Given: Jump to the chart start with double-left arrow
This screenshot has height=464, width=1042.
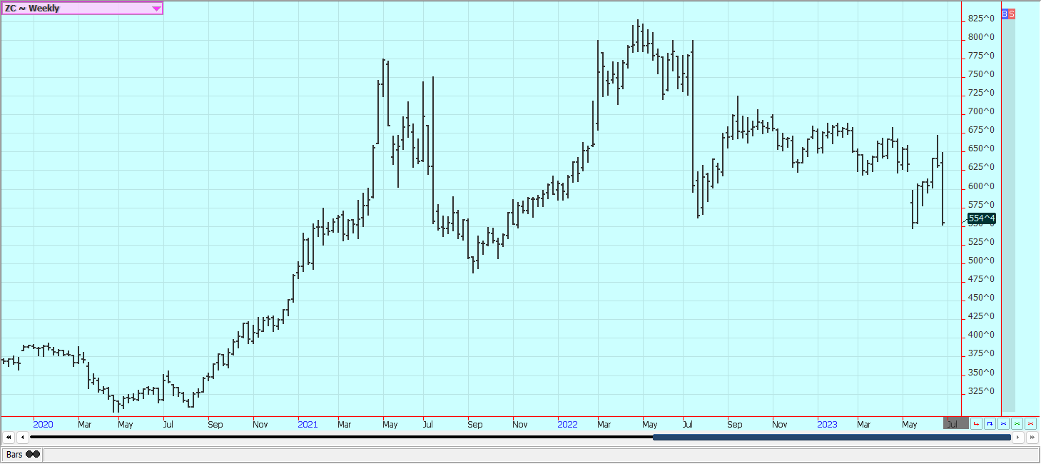Looking at the screenshot, I should pyautogui.click(x=8, y=437).
